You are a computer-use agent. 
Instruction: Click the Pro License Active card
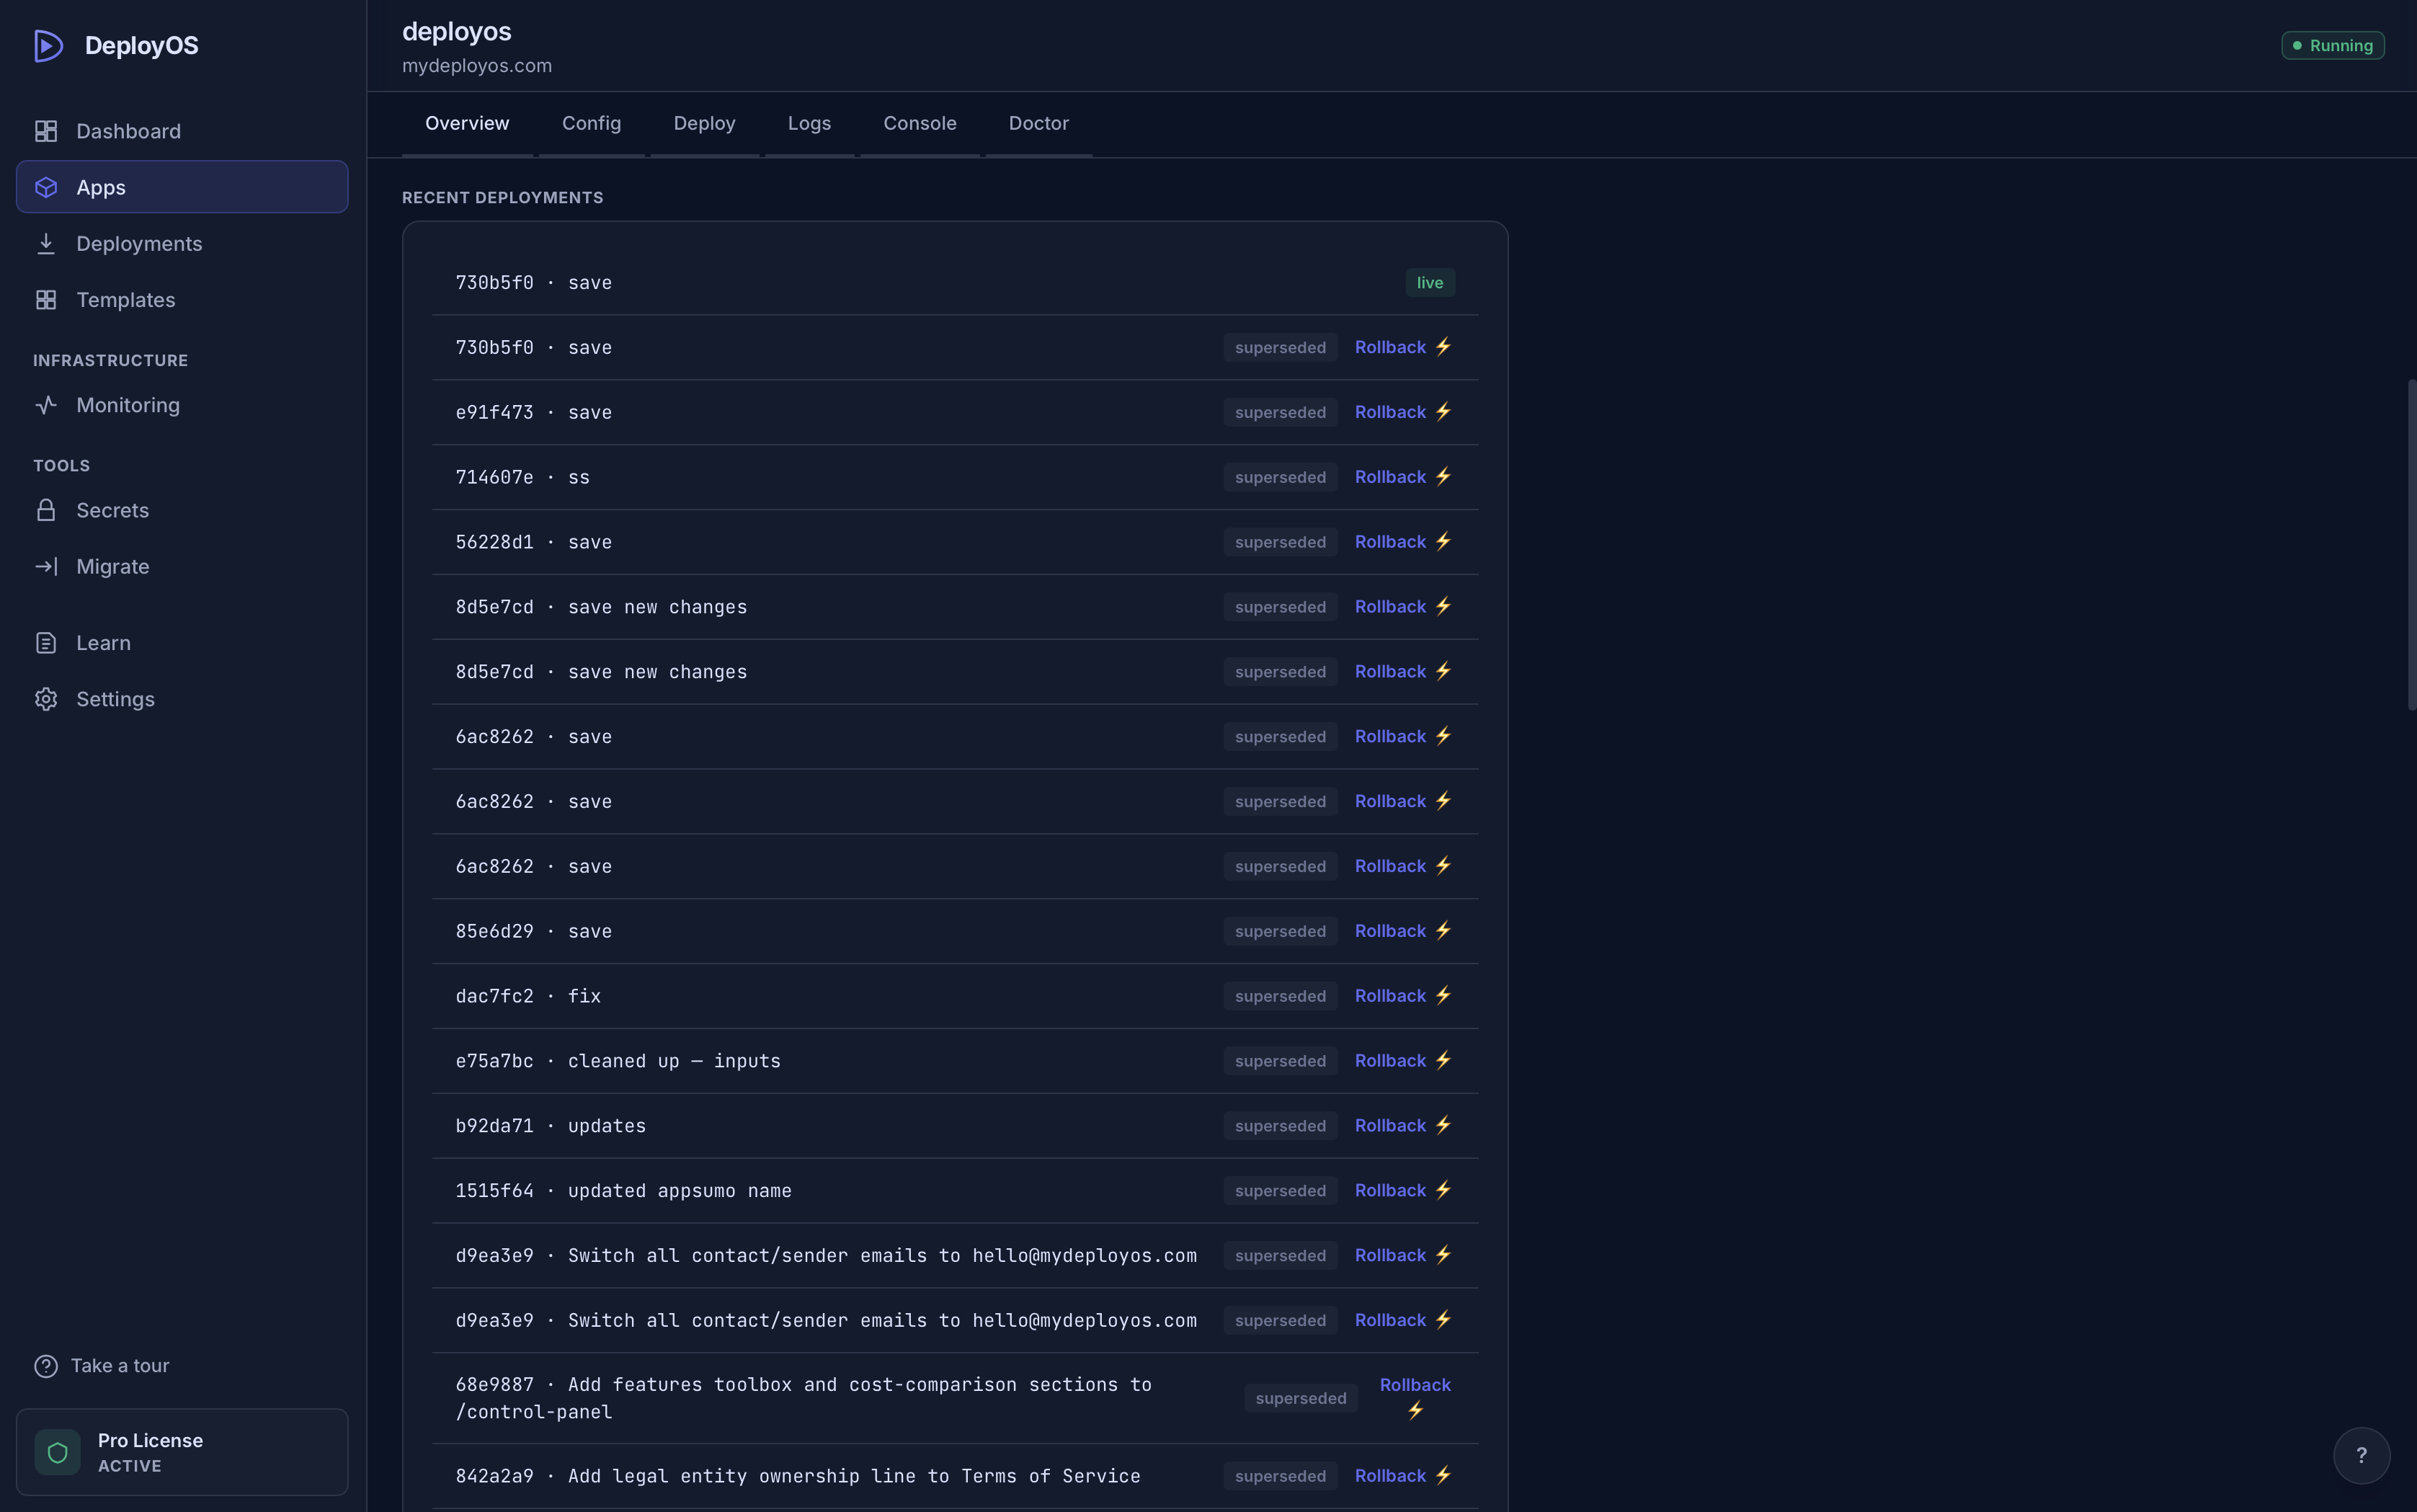click(x=182, y=1452)
